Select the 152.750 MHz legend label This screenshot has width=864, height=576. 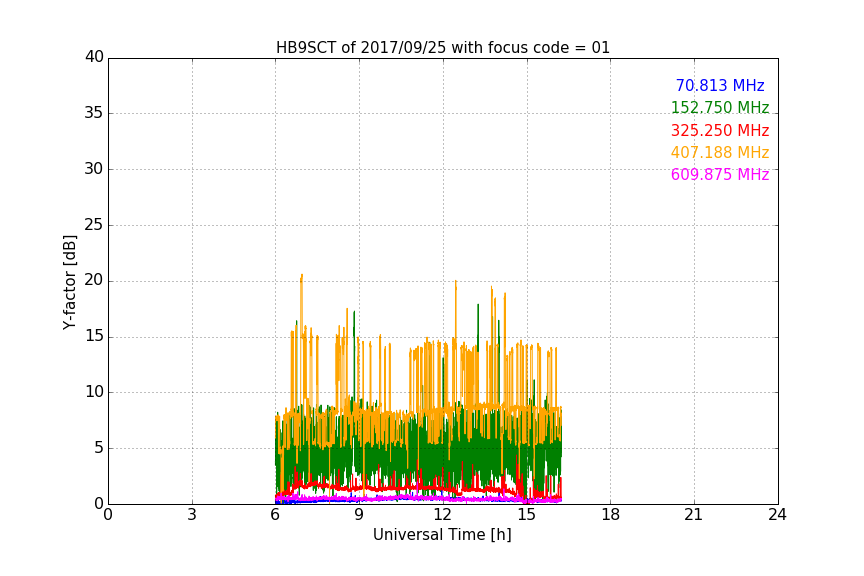720,107
